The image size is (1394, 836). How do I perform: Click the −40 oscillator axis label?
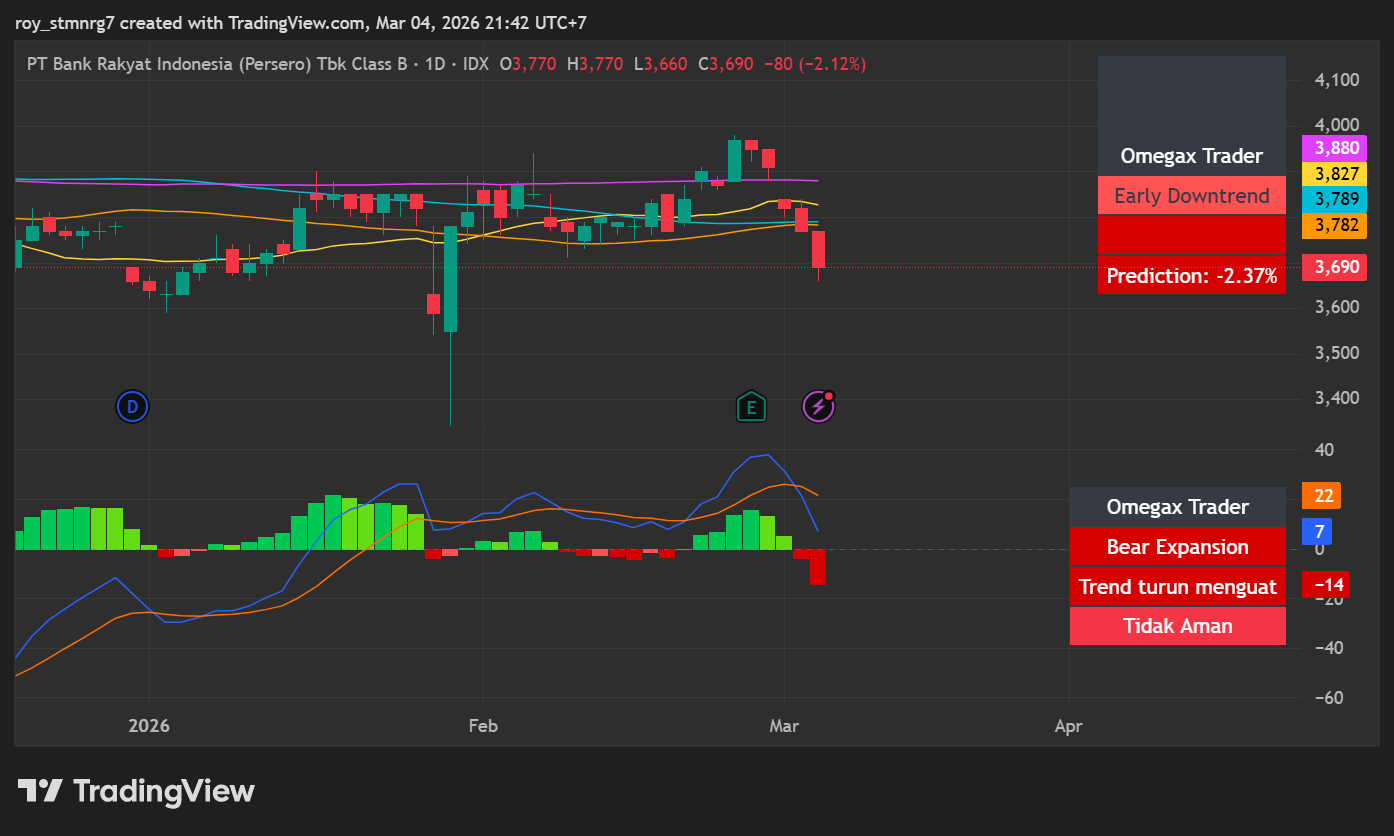1330,648
